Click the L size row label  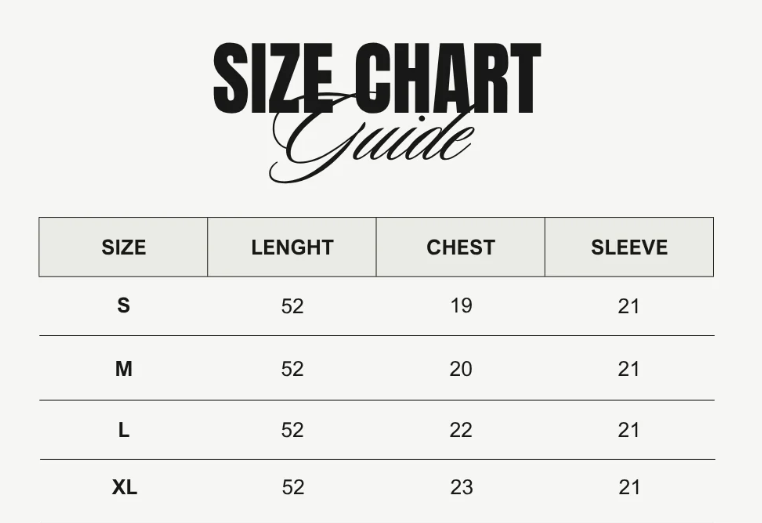(x=123, y=430)
